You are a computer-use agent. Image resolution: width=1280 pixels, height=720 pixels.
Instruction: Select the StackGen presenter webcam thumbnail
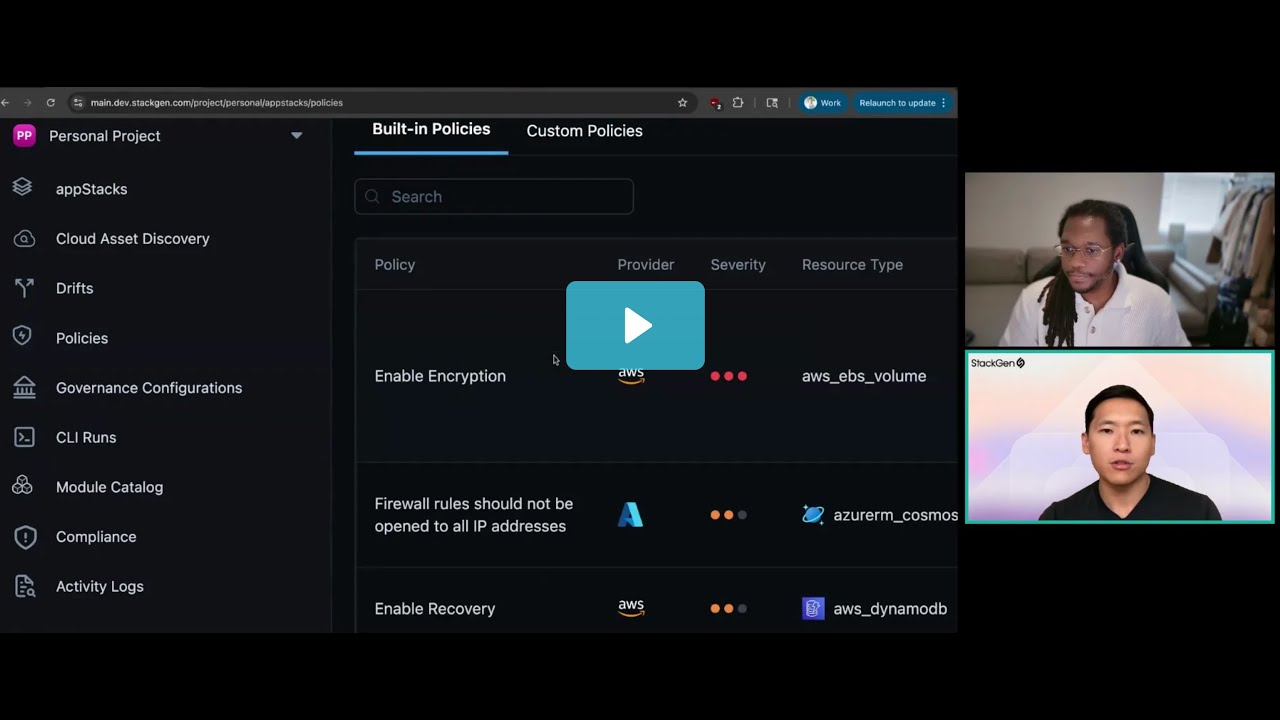point(1119,437)
